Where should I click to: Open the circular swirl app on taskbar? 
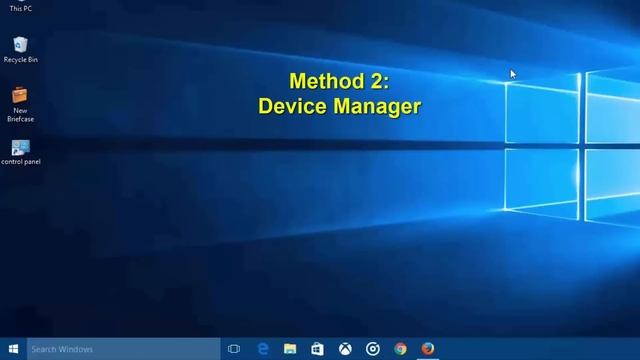(373, 349)
